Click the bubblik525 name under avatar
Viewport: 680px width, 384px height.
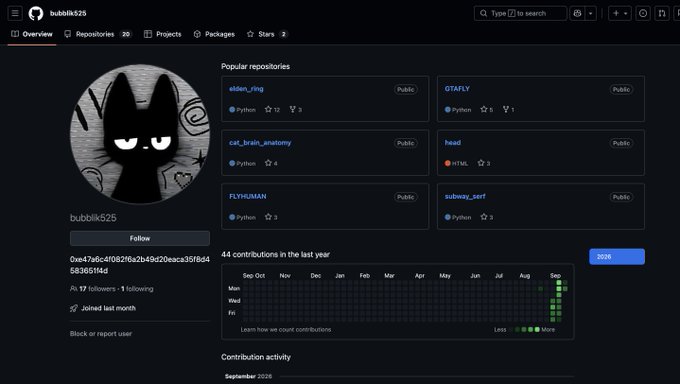[x=93, y=218]
